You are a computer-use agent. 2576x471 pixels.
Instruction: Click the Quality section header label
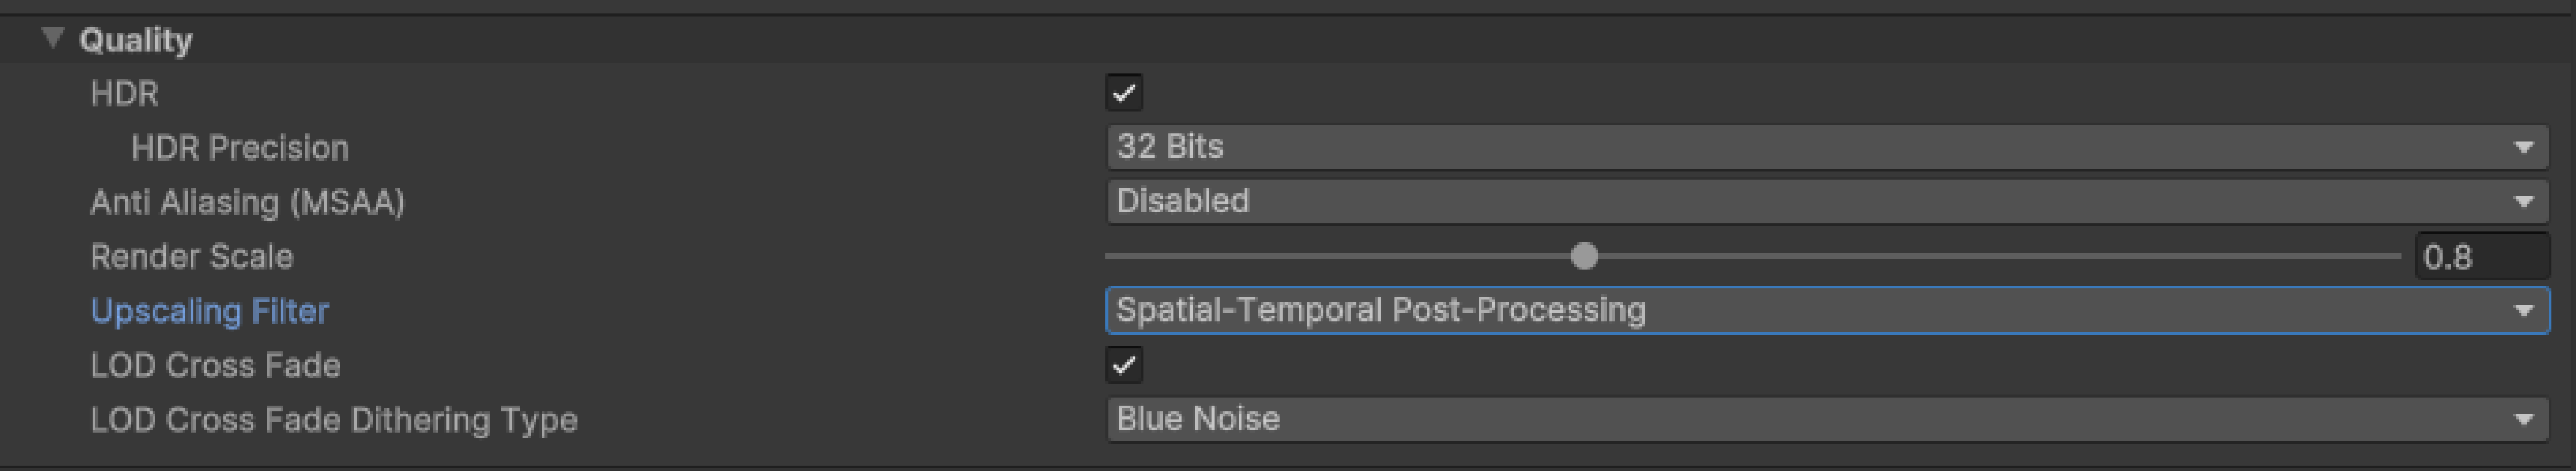click(x=136, y=40)
